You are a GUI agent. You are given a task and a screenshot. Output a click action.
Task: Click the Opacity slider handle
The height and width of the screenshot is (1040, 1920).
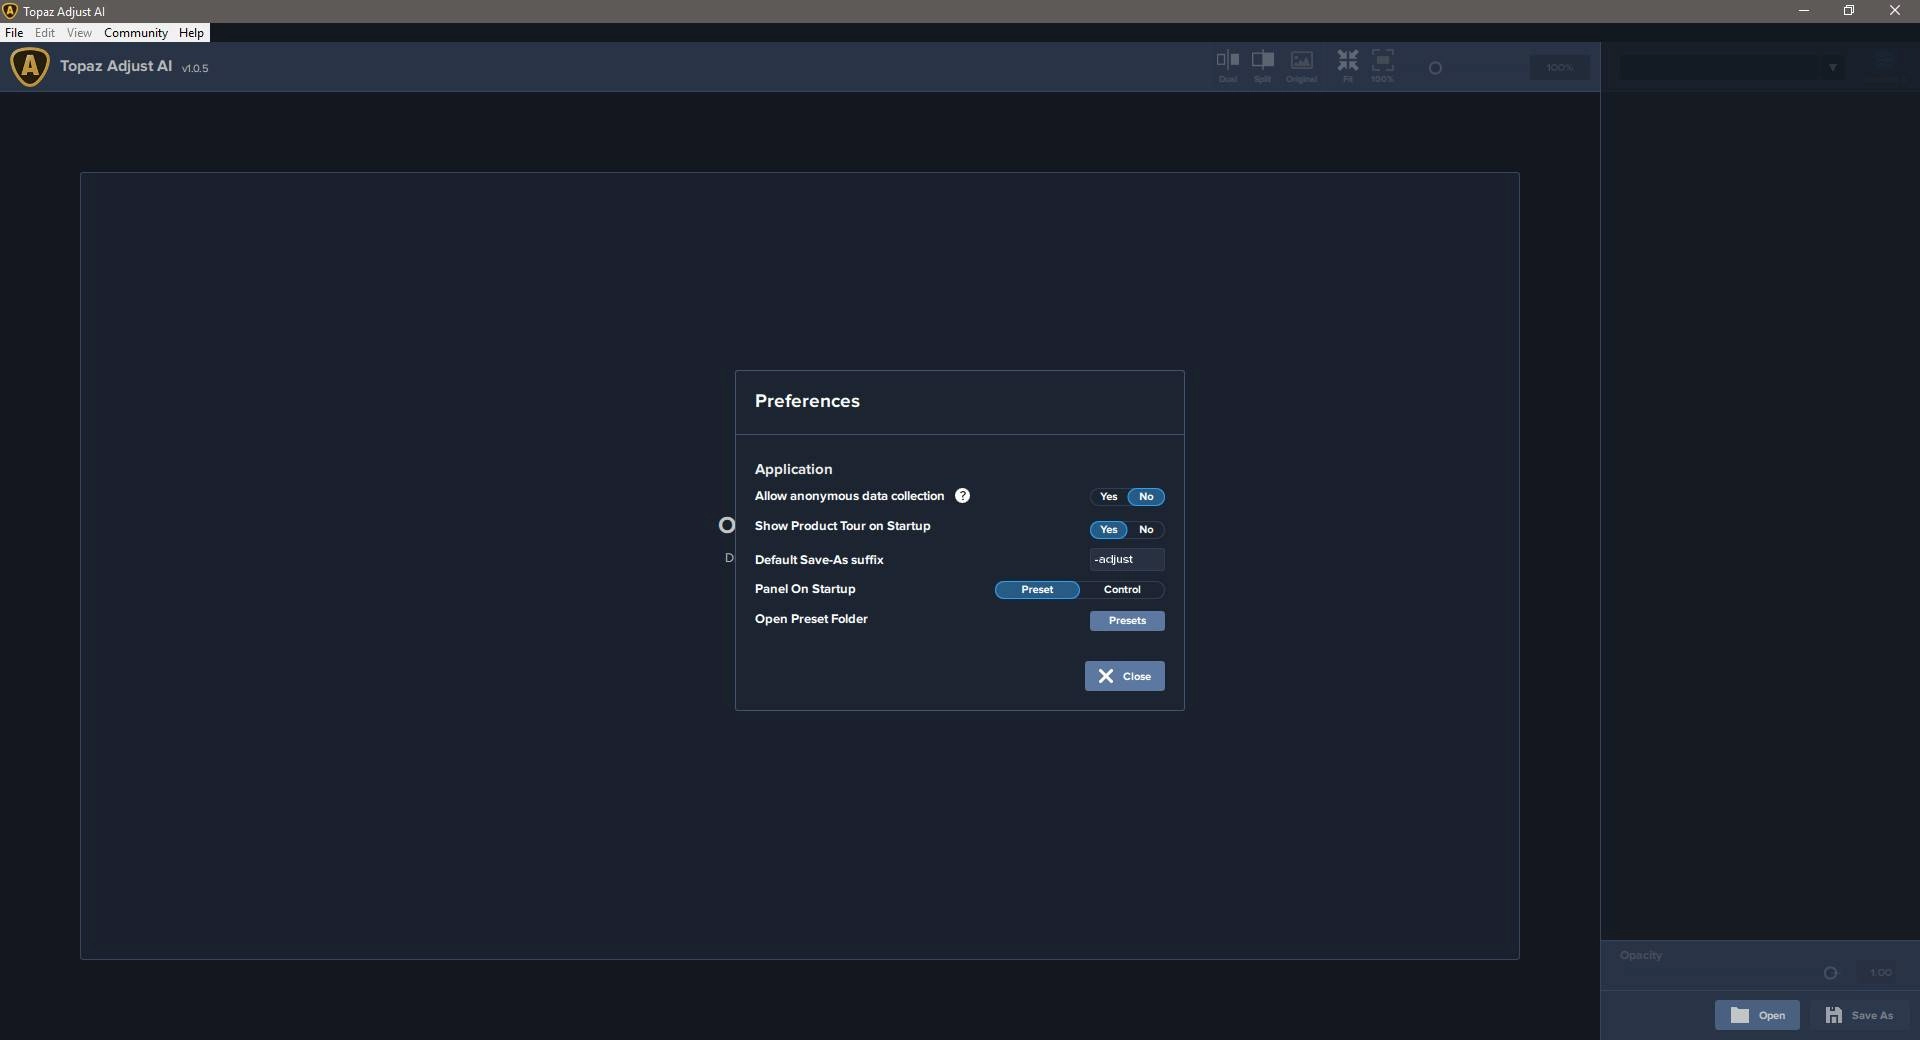click(x=1830, y=973)
